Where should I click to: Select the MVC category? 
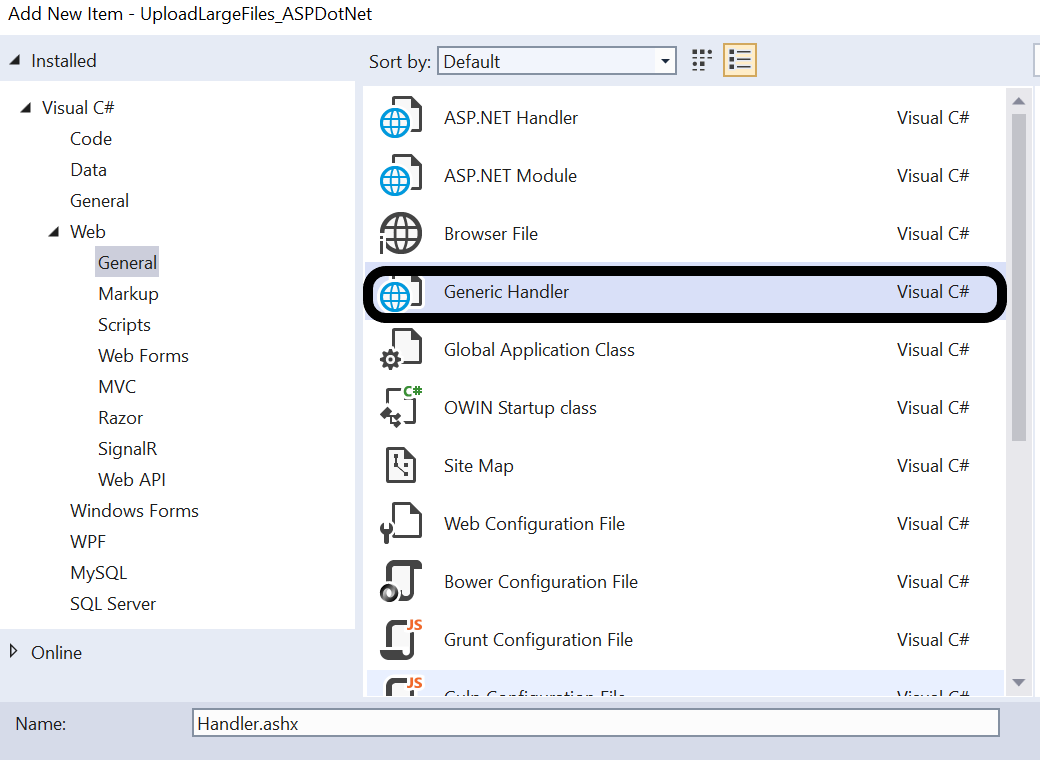(117, 387)
